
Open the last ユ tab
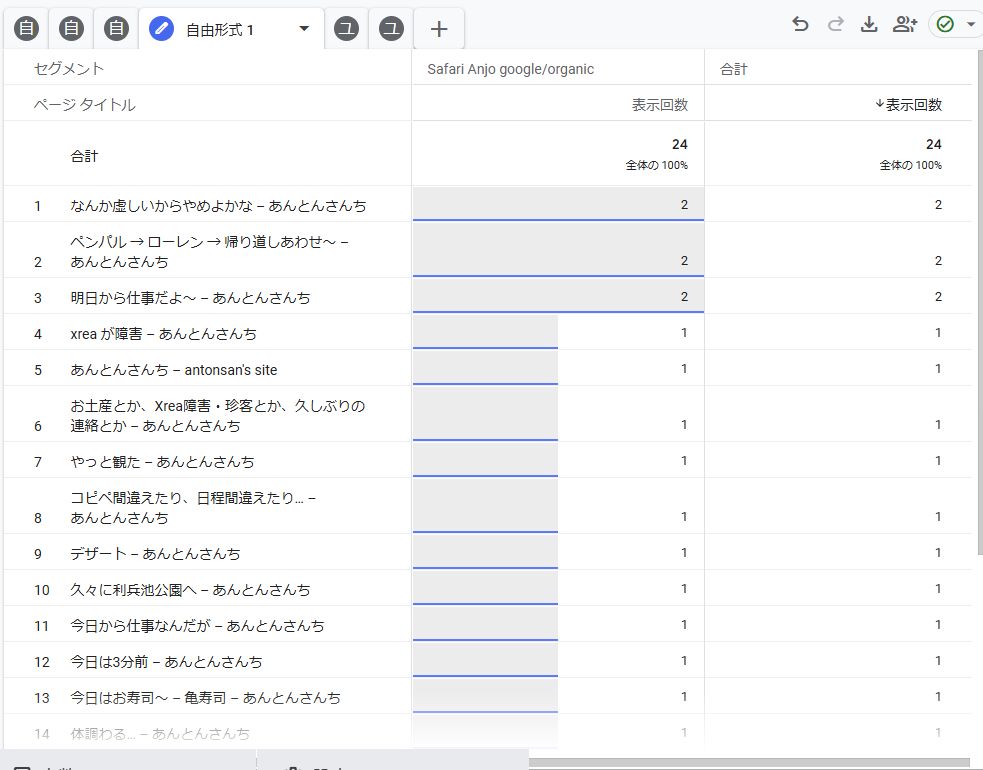(392, 29)
